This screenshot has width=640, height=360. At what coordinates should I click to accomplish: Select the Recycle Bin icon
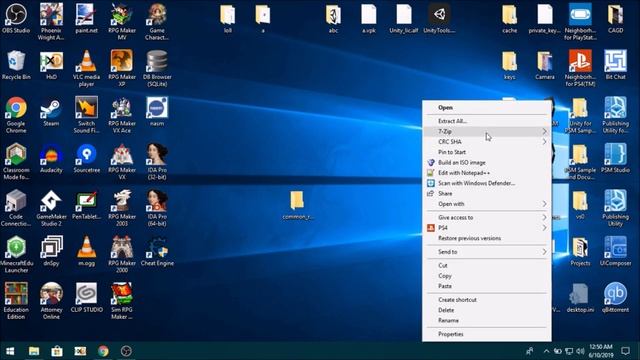pos(16,65)
